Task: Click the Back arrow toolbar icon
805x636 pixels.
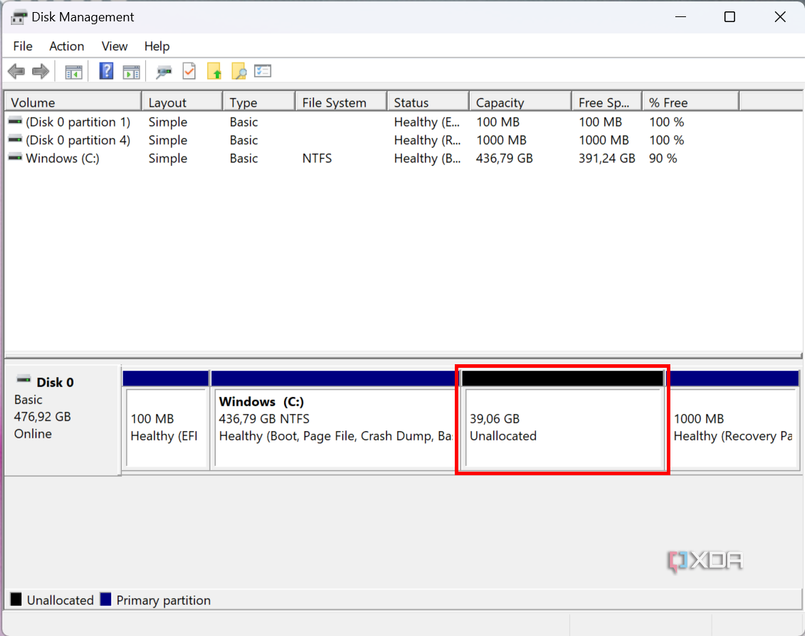Action: (17, 71)
